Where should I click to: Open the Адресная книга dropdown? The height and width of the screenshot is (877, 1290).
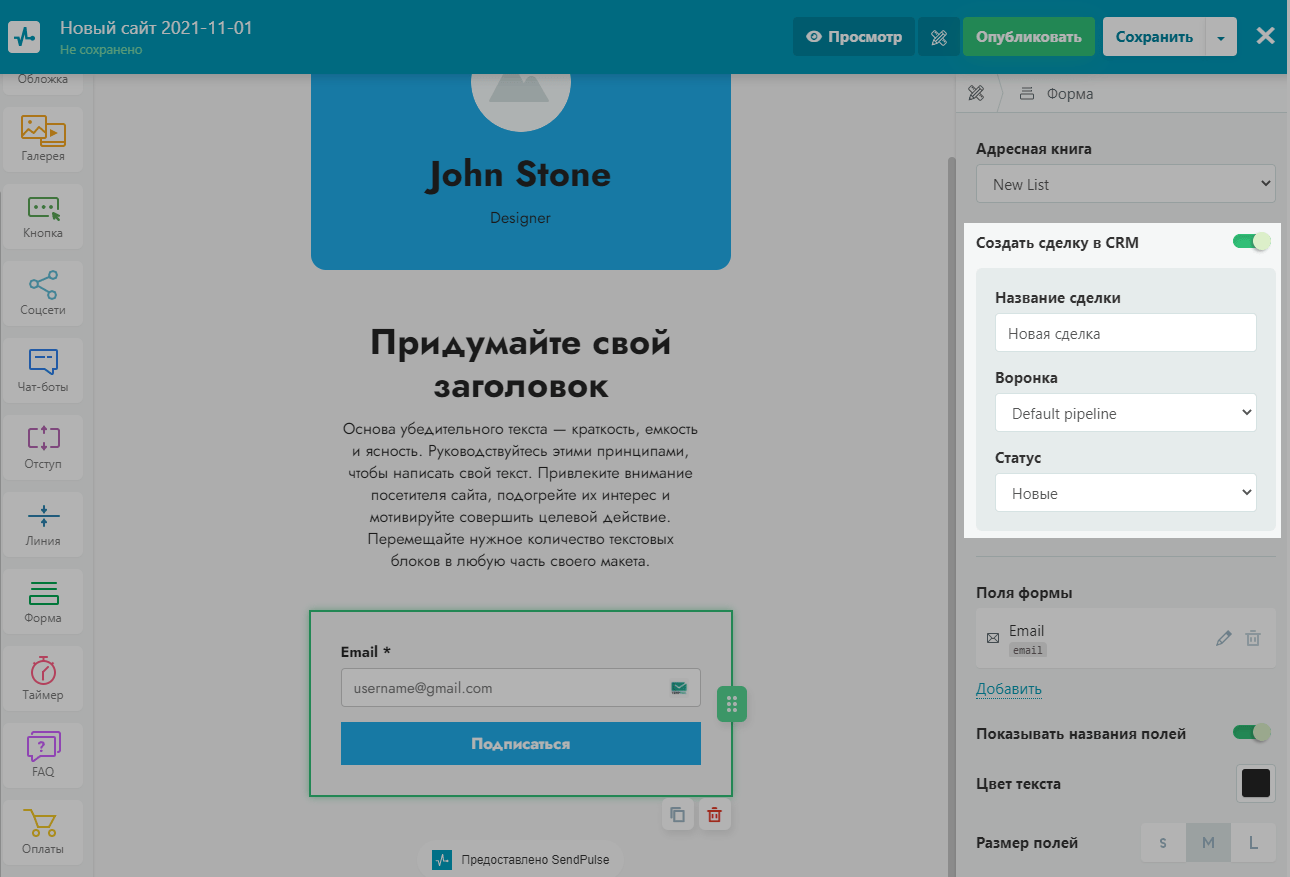pyautogui.click(x=1126, y=185)
